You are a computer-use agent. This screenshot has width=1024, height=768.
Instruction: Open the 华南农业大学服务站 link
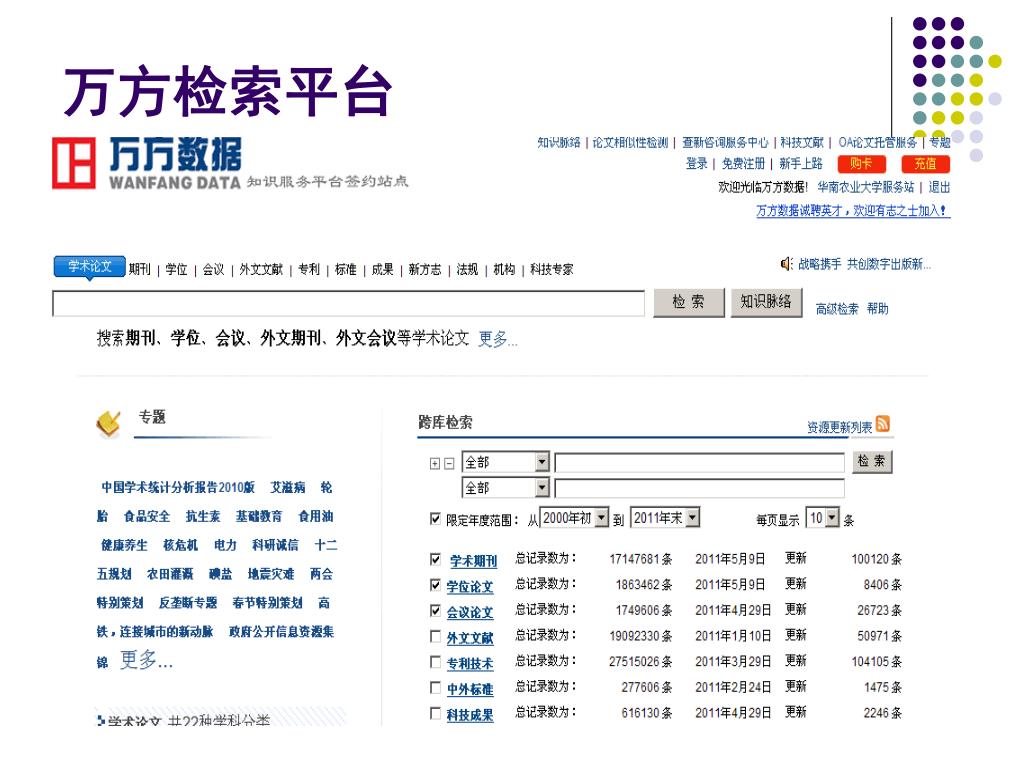(x=866, y=187)
